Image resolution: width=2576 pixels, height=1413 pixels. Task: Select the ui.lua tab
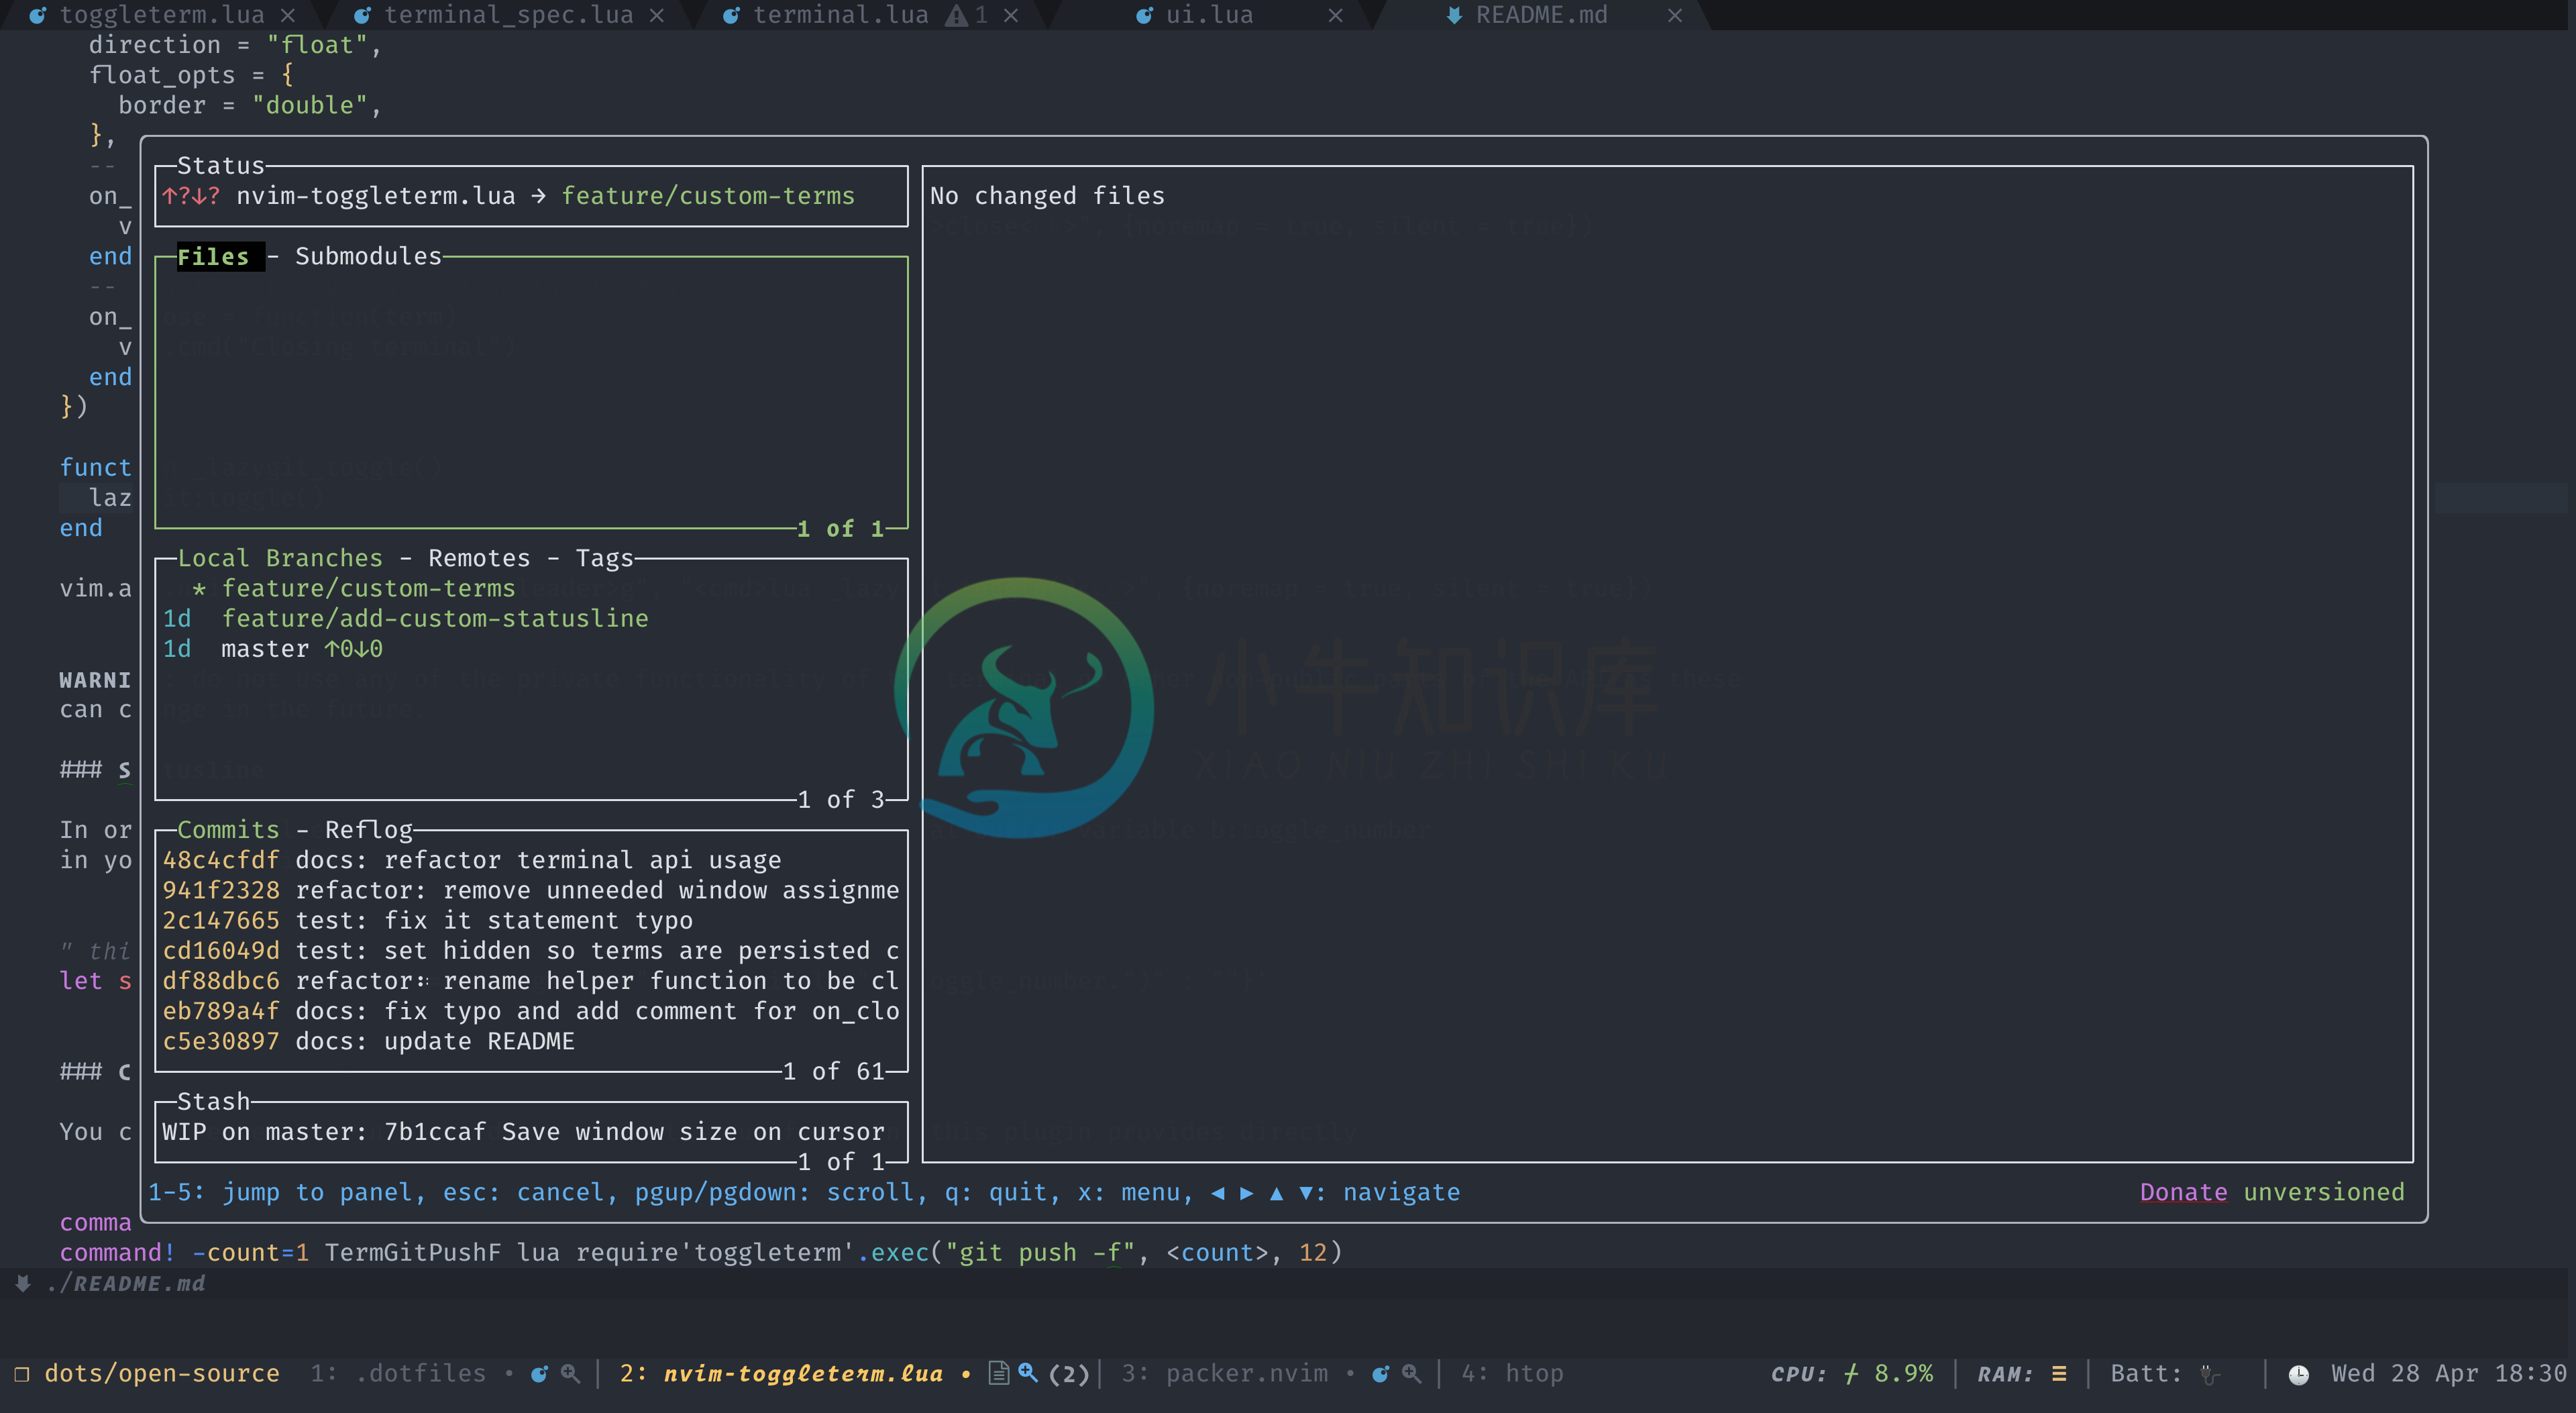tap(1209, 15)
